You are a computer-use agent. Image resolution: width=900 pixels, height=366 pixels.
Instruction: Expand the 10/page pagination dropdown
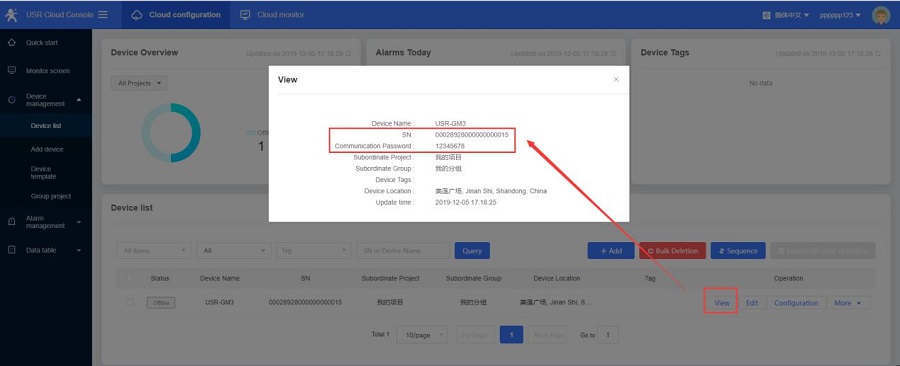pos(422,335)
